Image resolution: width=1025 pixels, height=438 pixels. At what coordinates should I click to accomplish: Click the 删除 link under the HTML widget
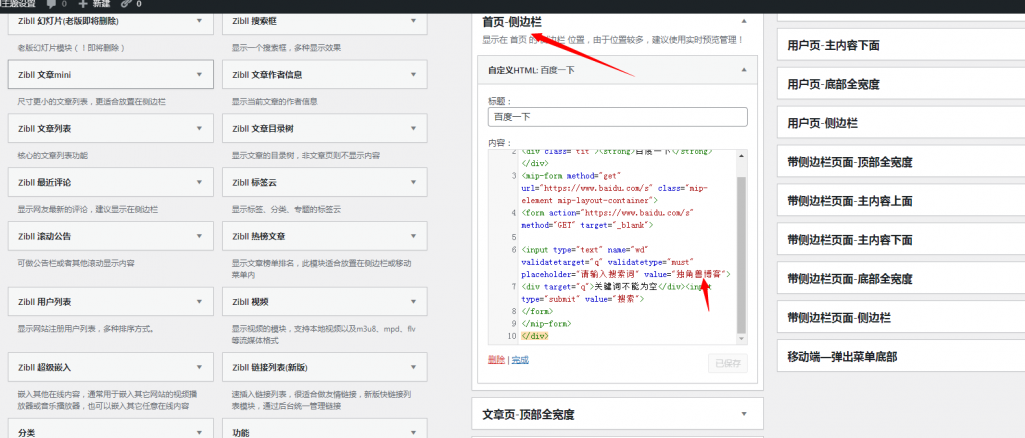pos(496,359)
